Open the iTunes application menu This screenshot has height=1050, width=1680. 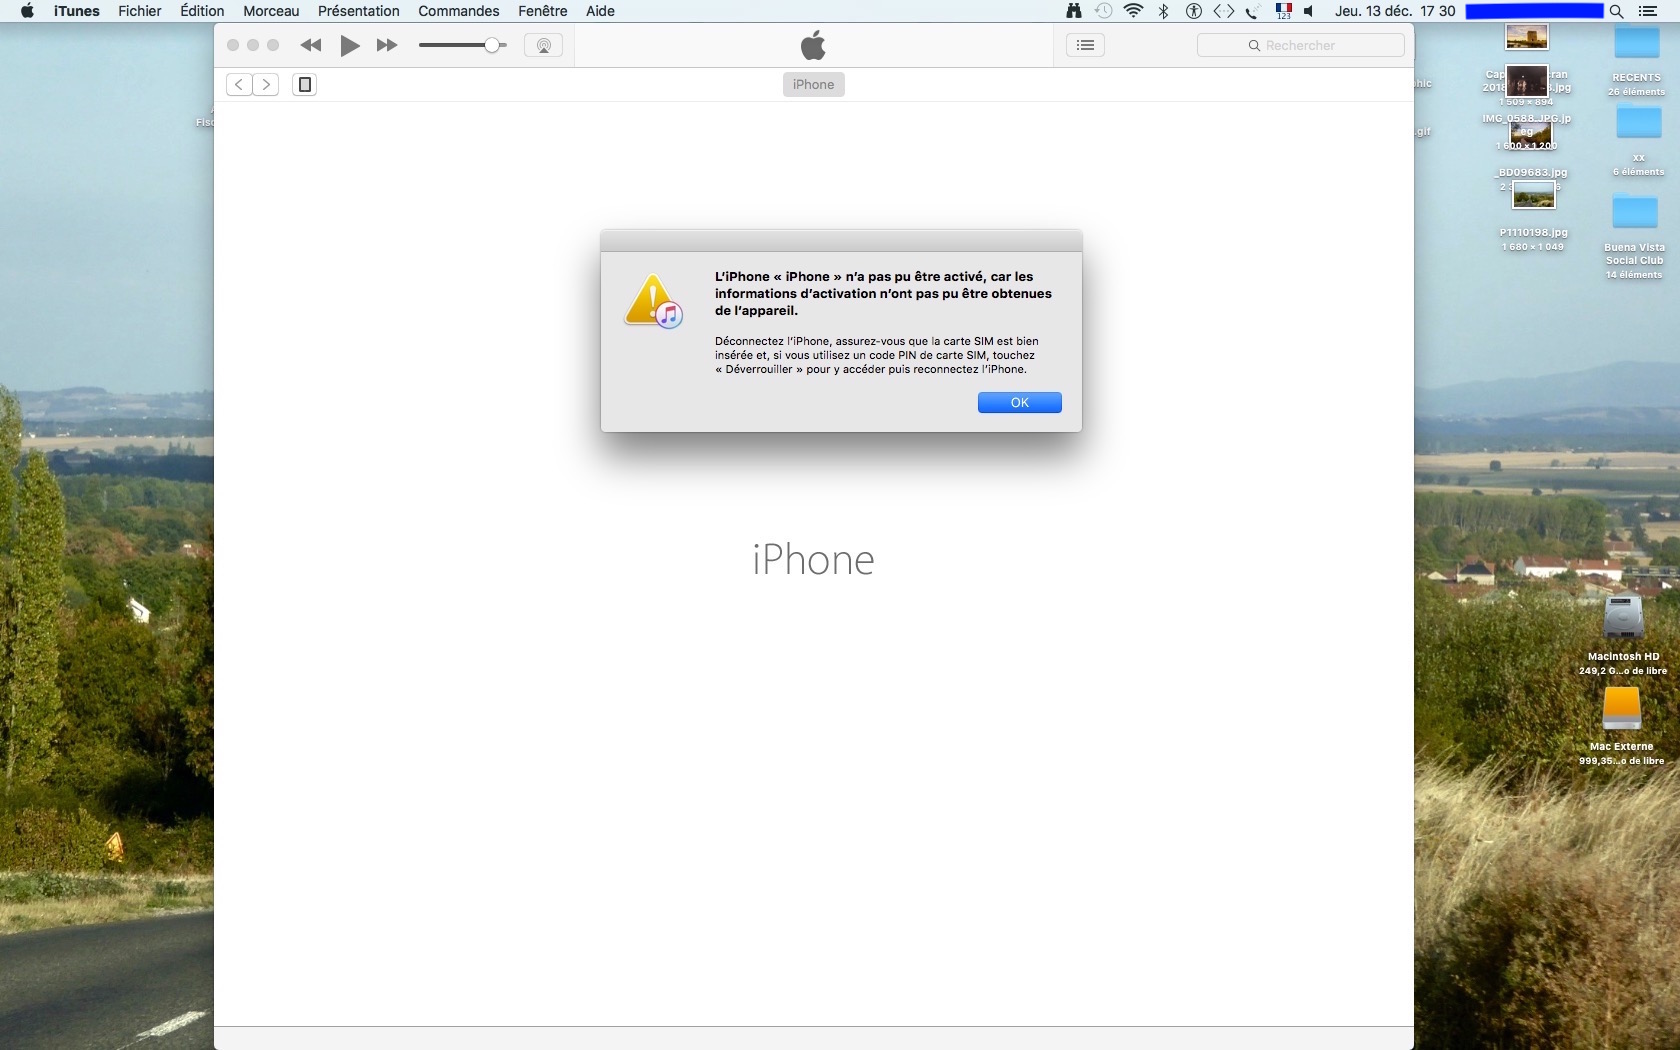point(77,11)
